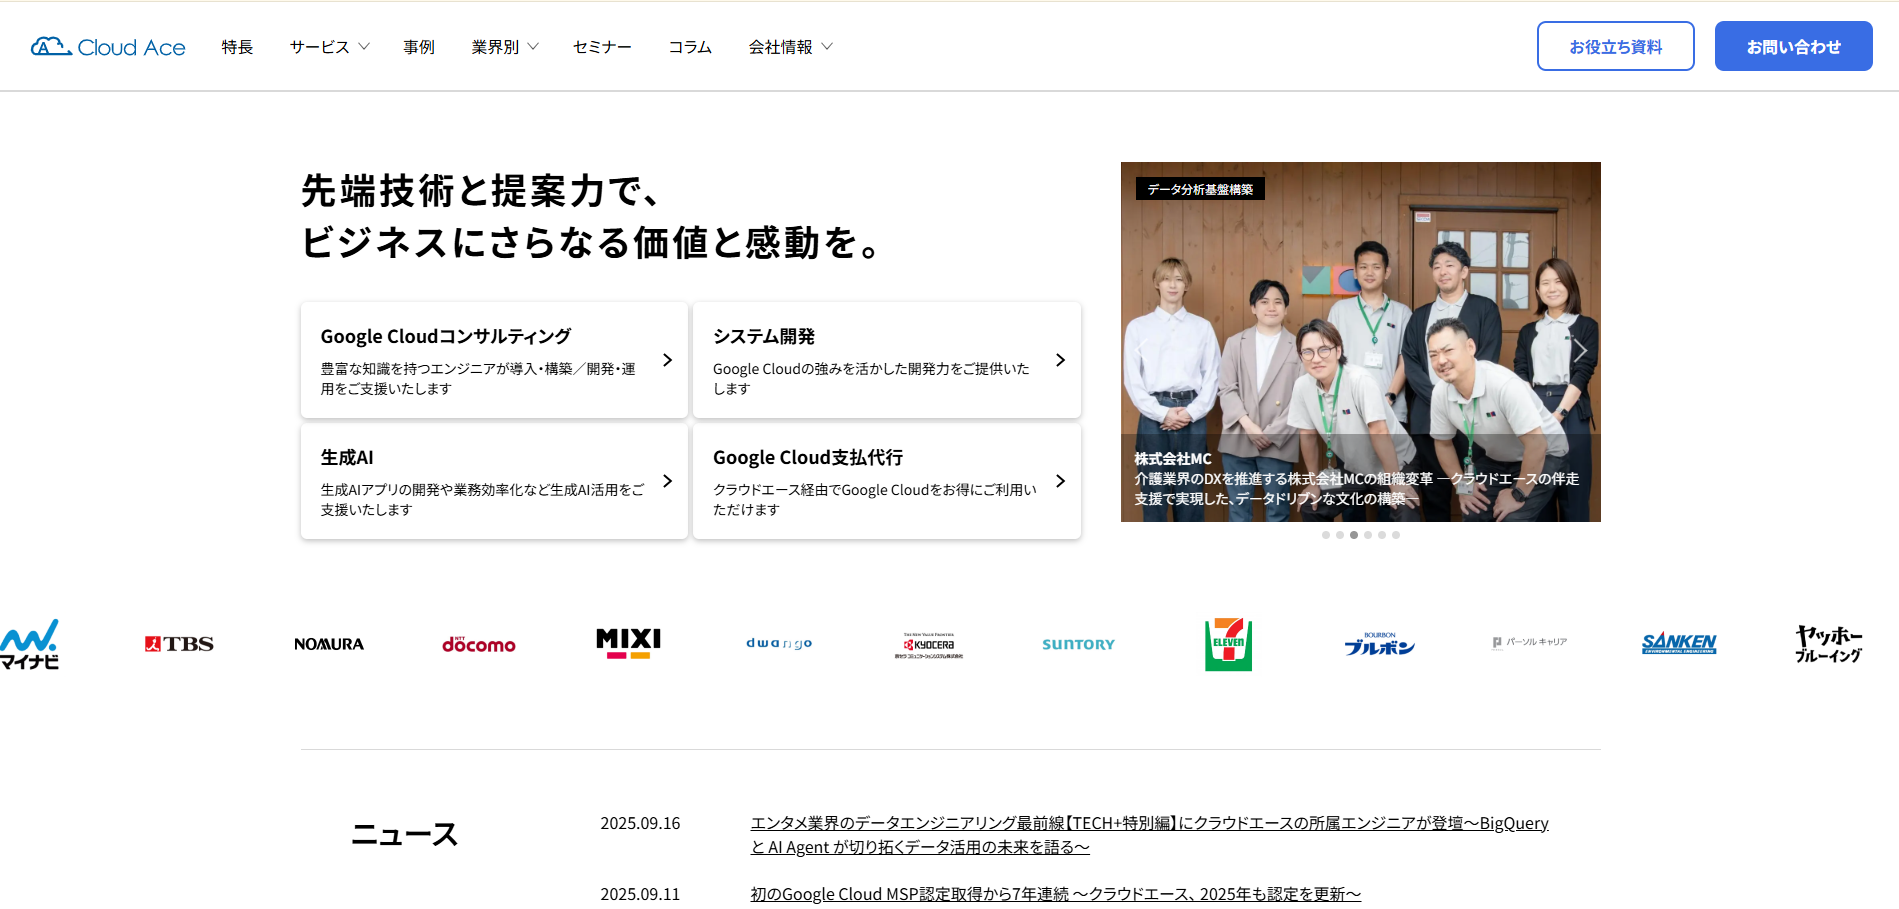Click the Cloud Ace logo
1899x909 pixels.
[x=108, y=47]
